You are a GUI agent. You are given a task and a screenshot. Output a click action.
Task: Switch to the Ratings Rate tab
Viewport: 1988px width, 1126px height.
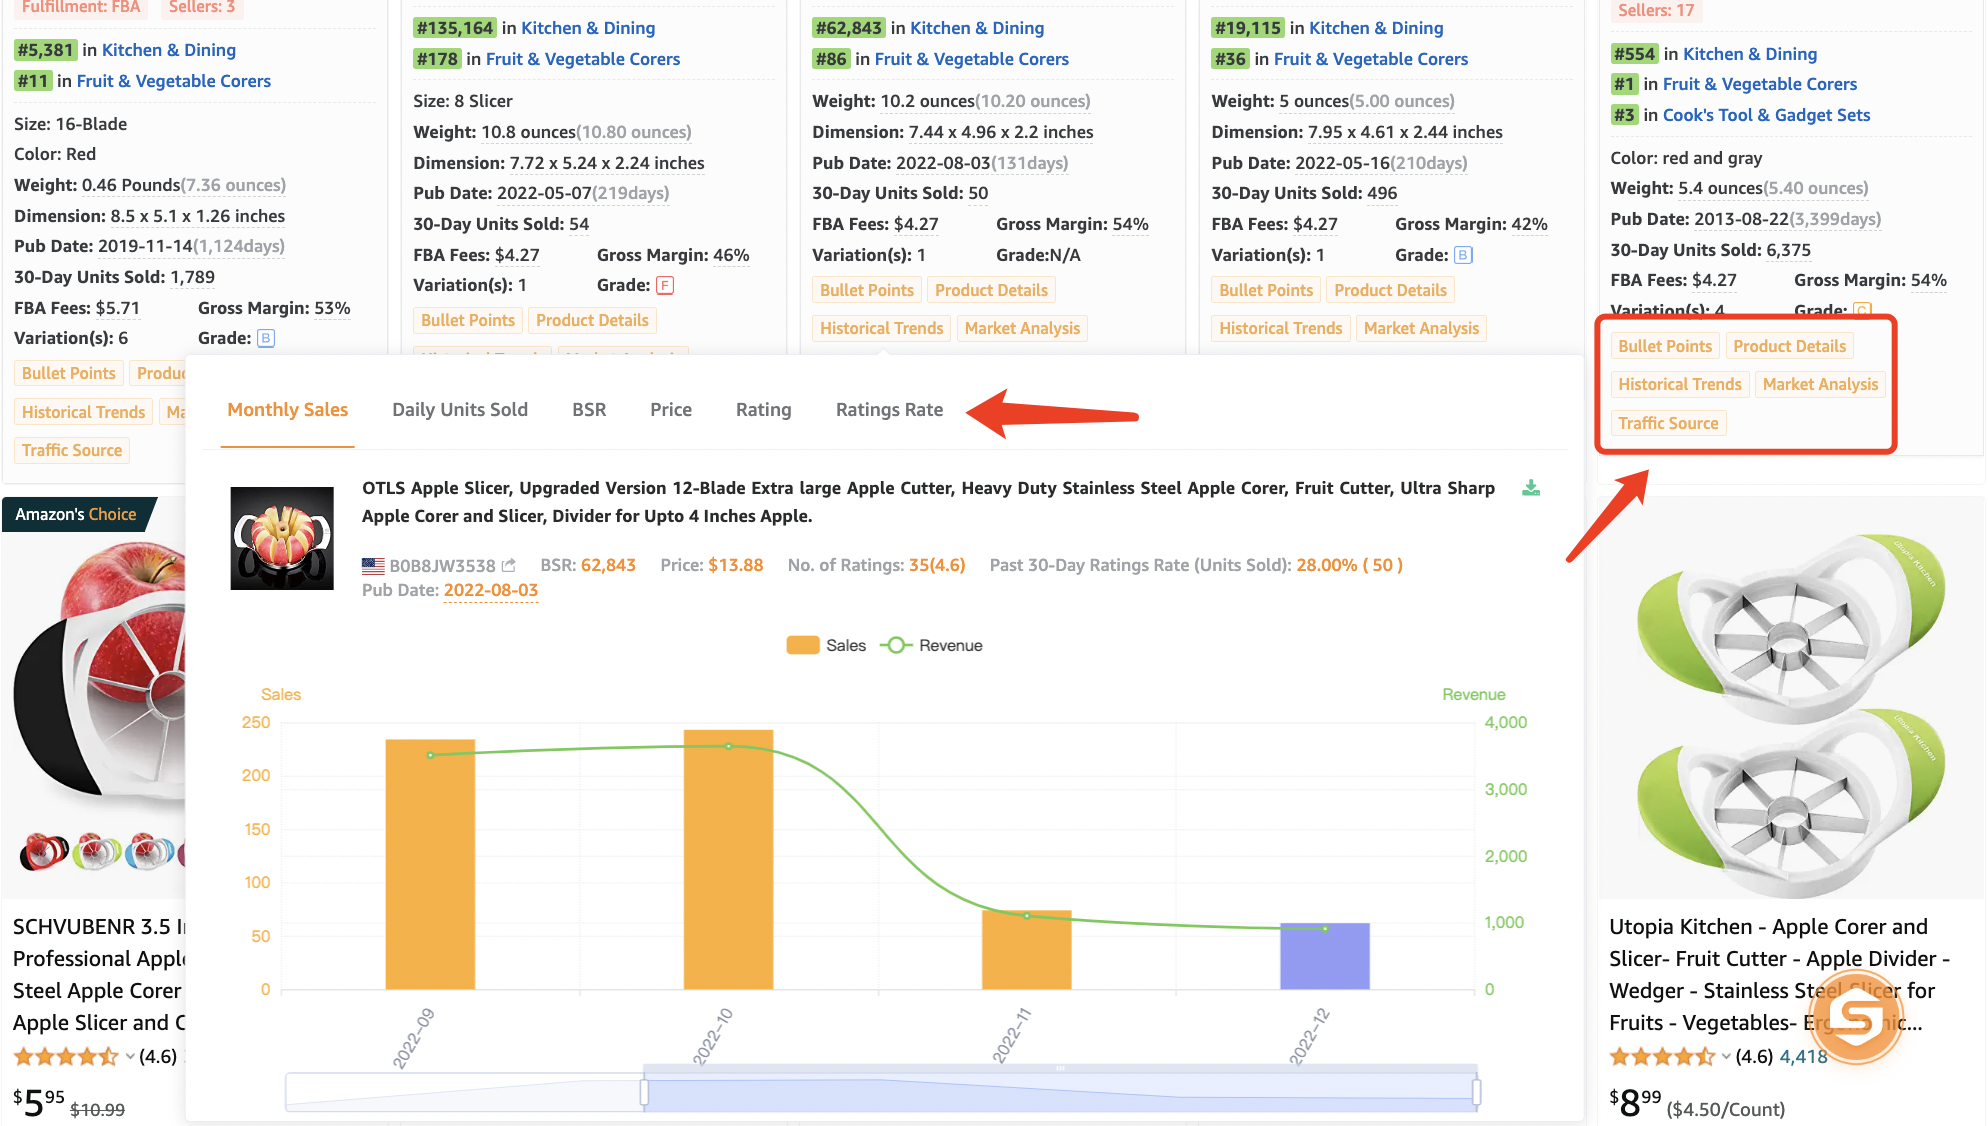tap(890, 409)
